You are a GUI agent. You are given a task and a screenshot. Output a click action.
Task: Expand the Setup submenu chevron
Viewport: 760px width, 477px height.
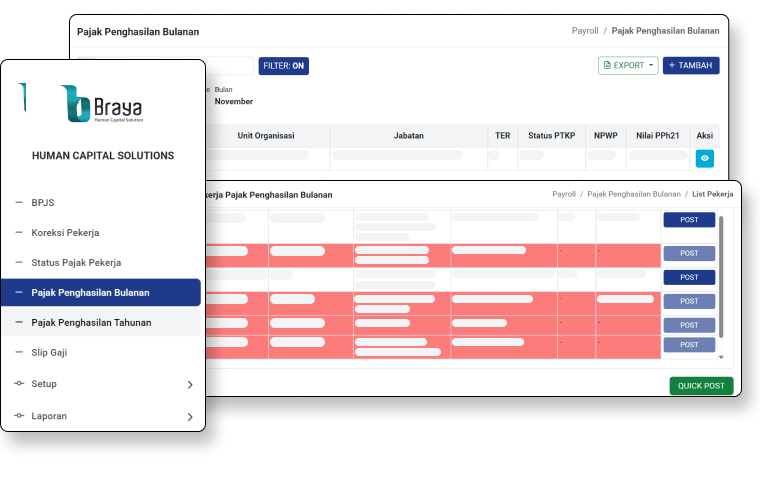pyautogui.click(x=190, y=384)
